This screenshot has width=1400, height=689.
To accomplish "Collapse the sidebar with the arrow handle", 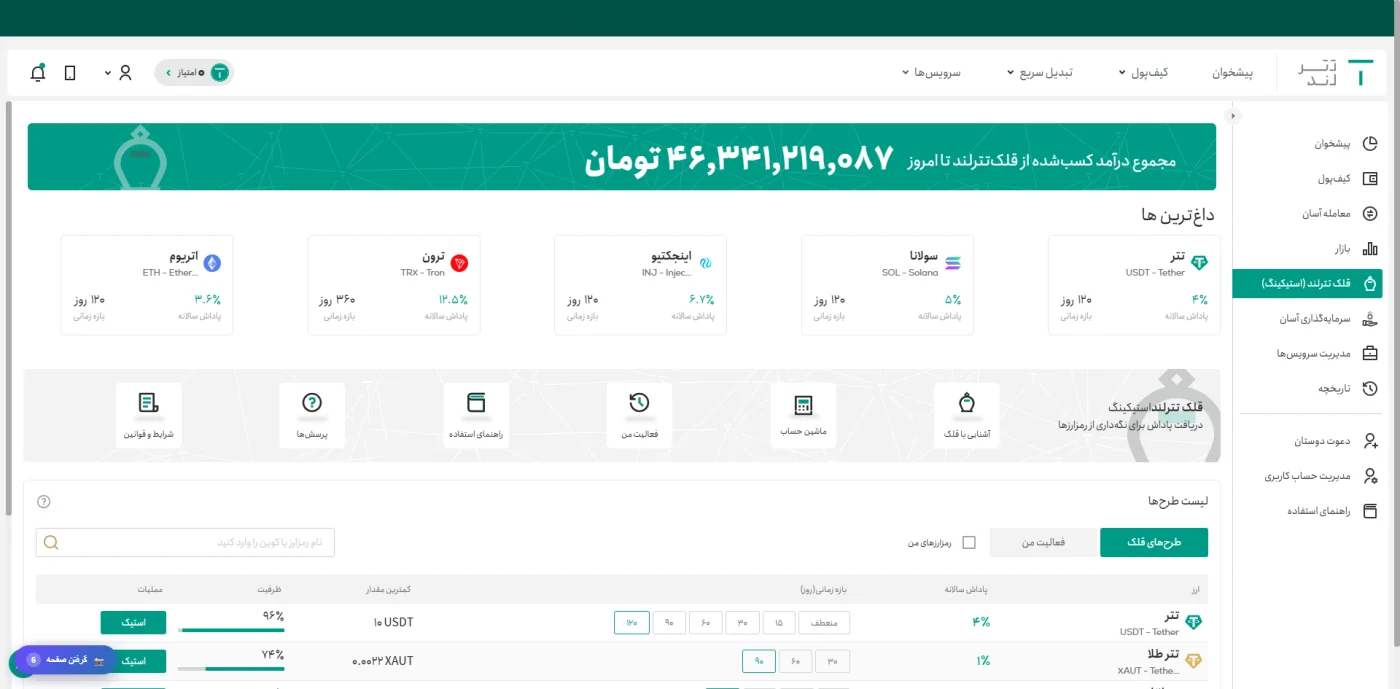I will (x=1233, y=116).
